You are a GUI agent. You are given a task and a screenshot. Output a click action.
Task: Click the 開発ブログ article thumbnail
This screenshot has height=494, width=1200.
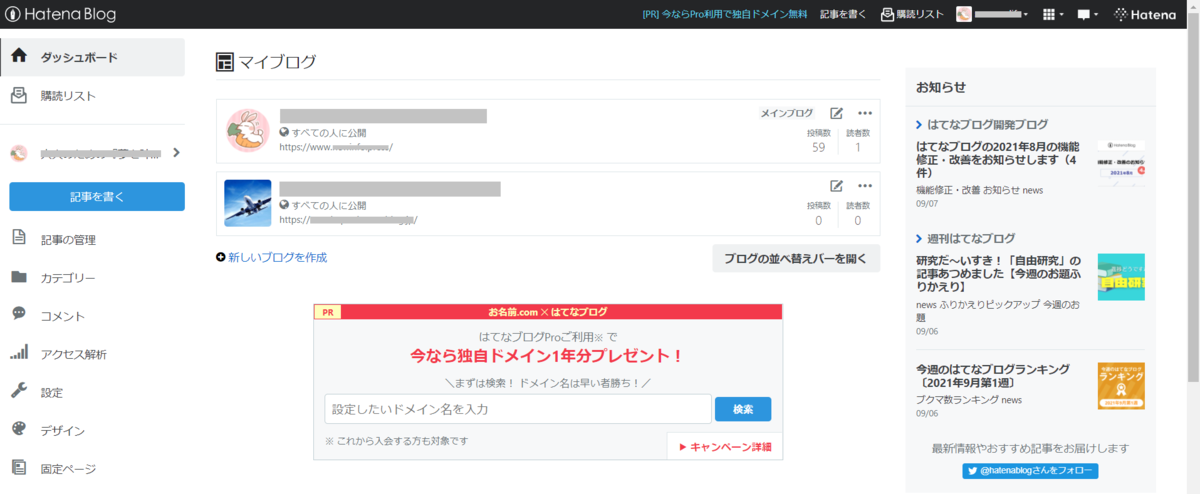click(x=1121, y=163)
